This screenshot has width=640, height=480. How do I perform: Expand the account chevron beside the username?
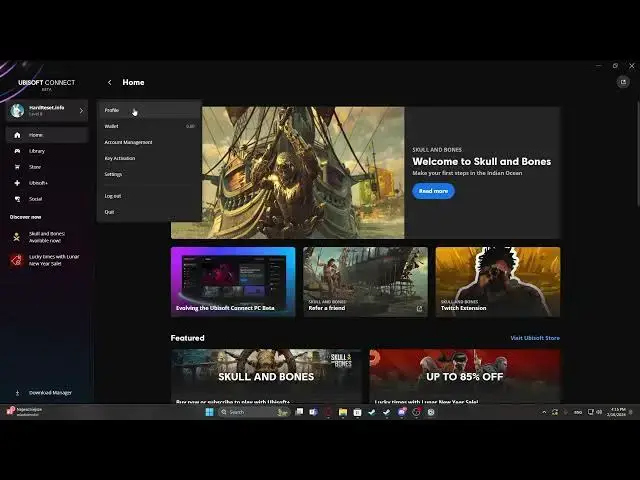point(81,111)
